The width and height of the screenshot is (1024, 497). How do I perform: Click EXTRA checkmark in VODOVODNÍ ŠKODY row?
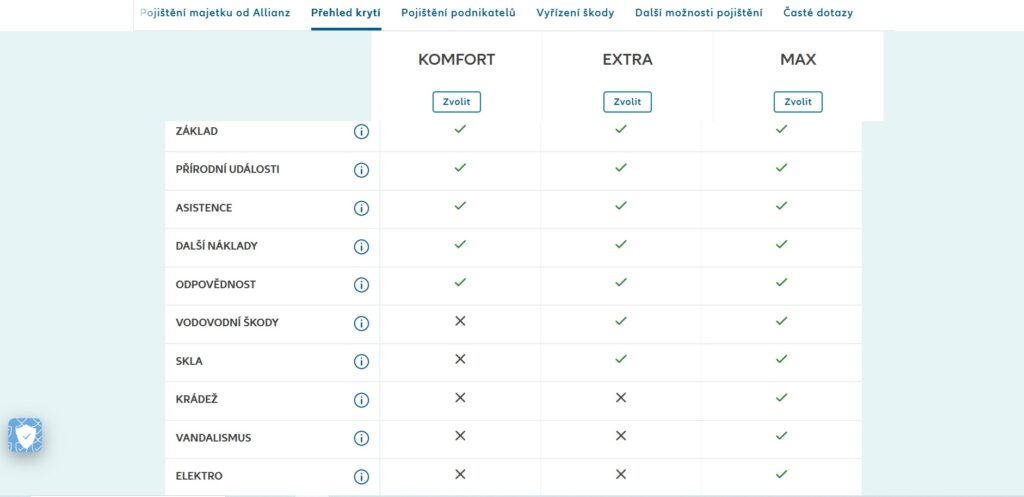621,321
